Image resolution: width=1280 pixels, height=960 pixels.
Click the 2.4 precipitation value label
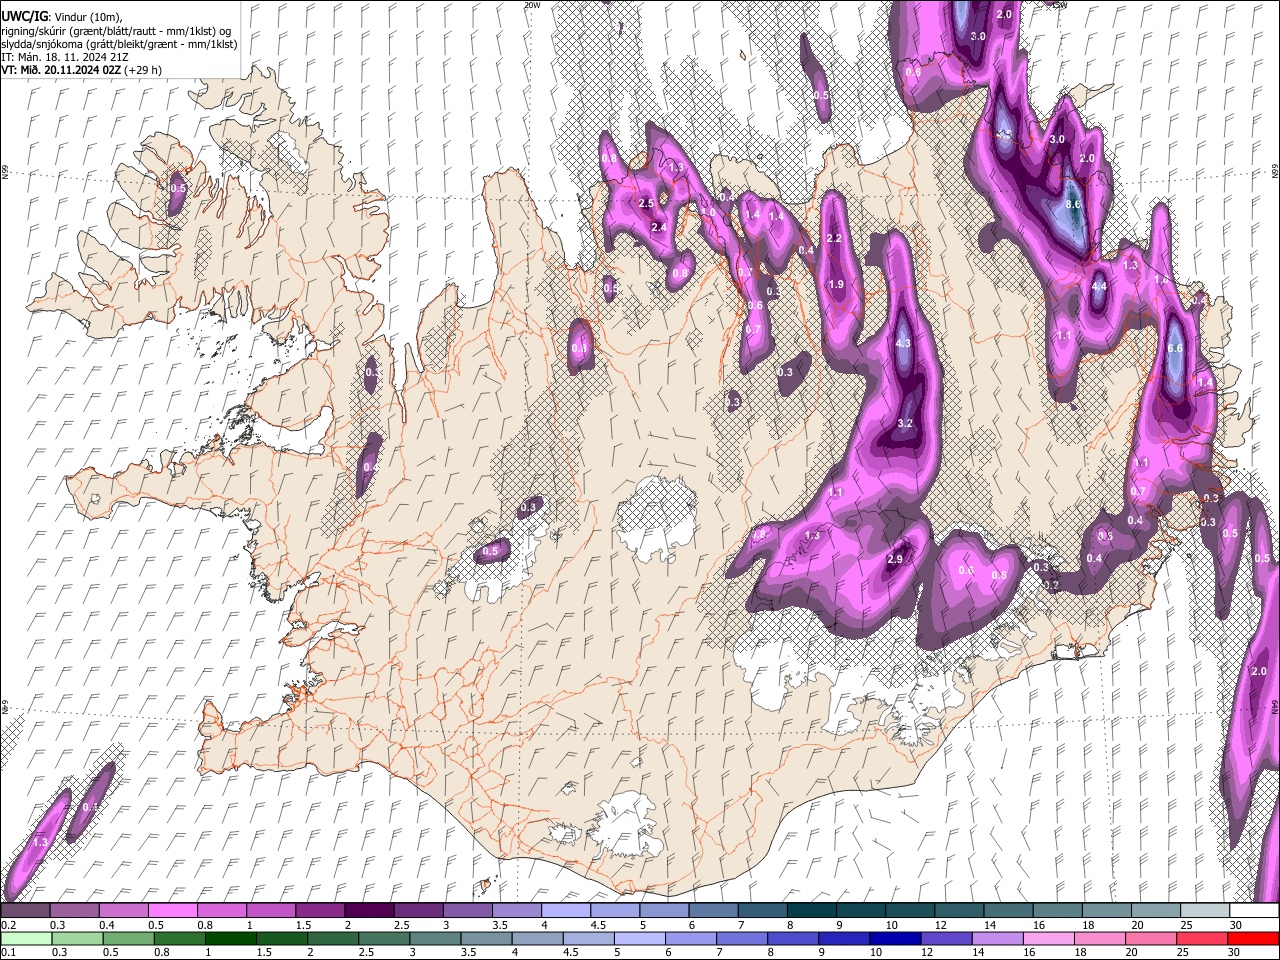coord(659,228)
